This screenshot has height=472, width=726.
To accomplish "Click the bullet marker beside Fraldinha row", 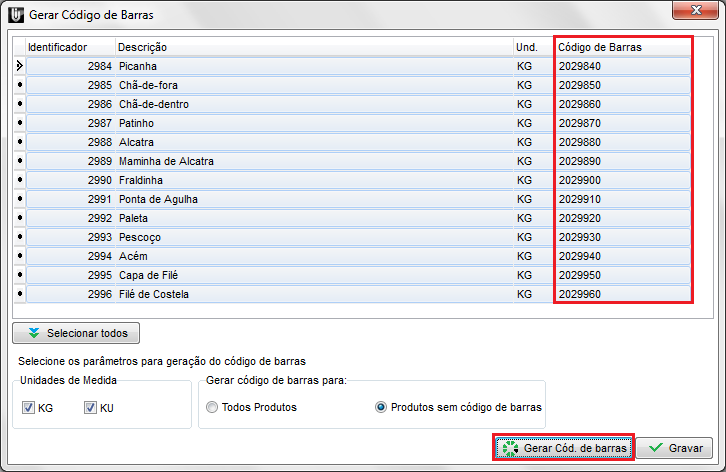I will click(19, 180).
